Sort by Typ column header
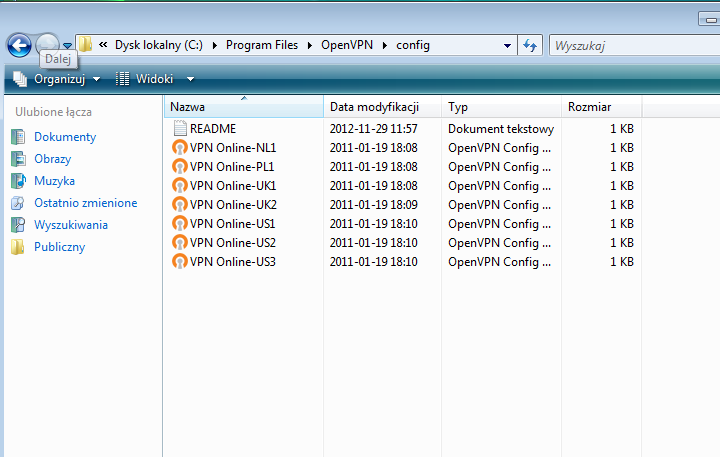720x457 pixels. coord(501,107)
